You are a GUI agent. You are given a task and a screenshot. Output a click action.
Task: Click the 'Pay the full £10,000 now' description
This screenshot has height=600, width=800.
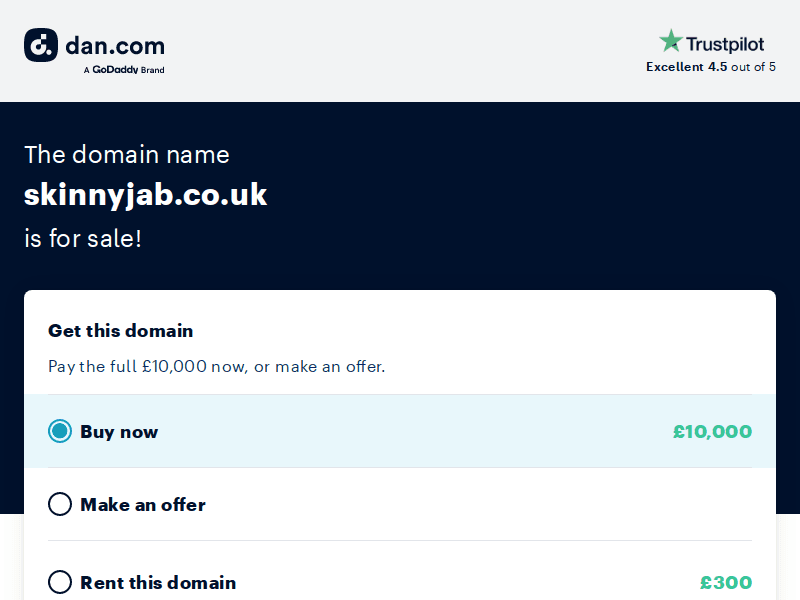pos(216,366)
